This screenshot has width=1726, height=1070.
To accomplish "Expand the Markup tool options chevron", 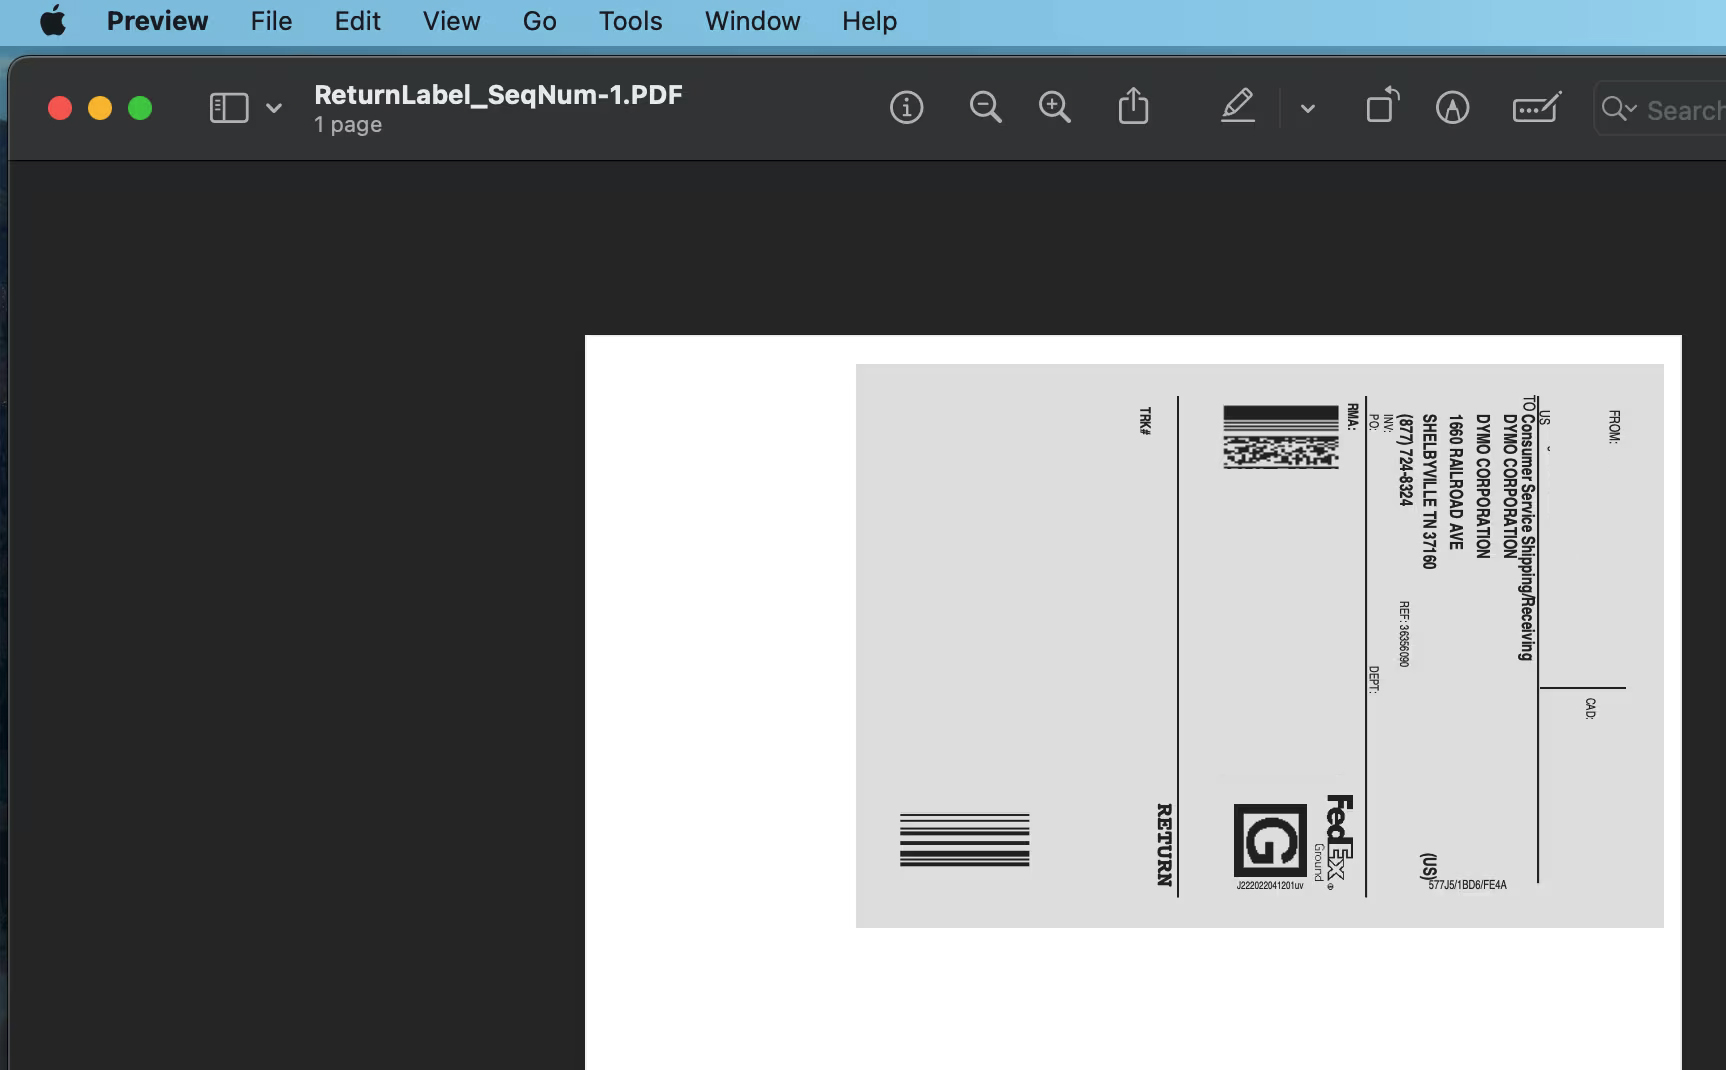I will (1308, 108).
